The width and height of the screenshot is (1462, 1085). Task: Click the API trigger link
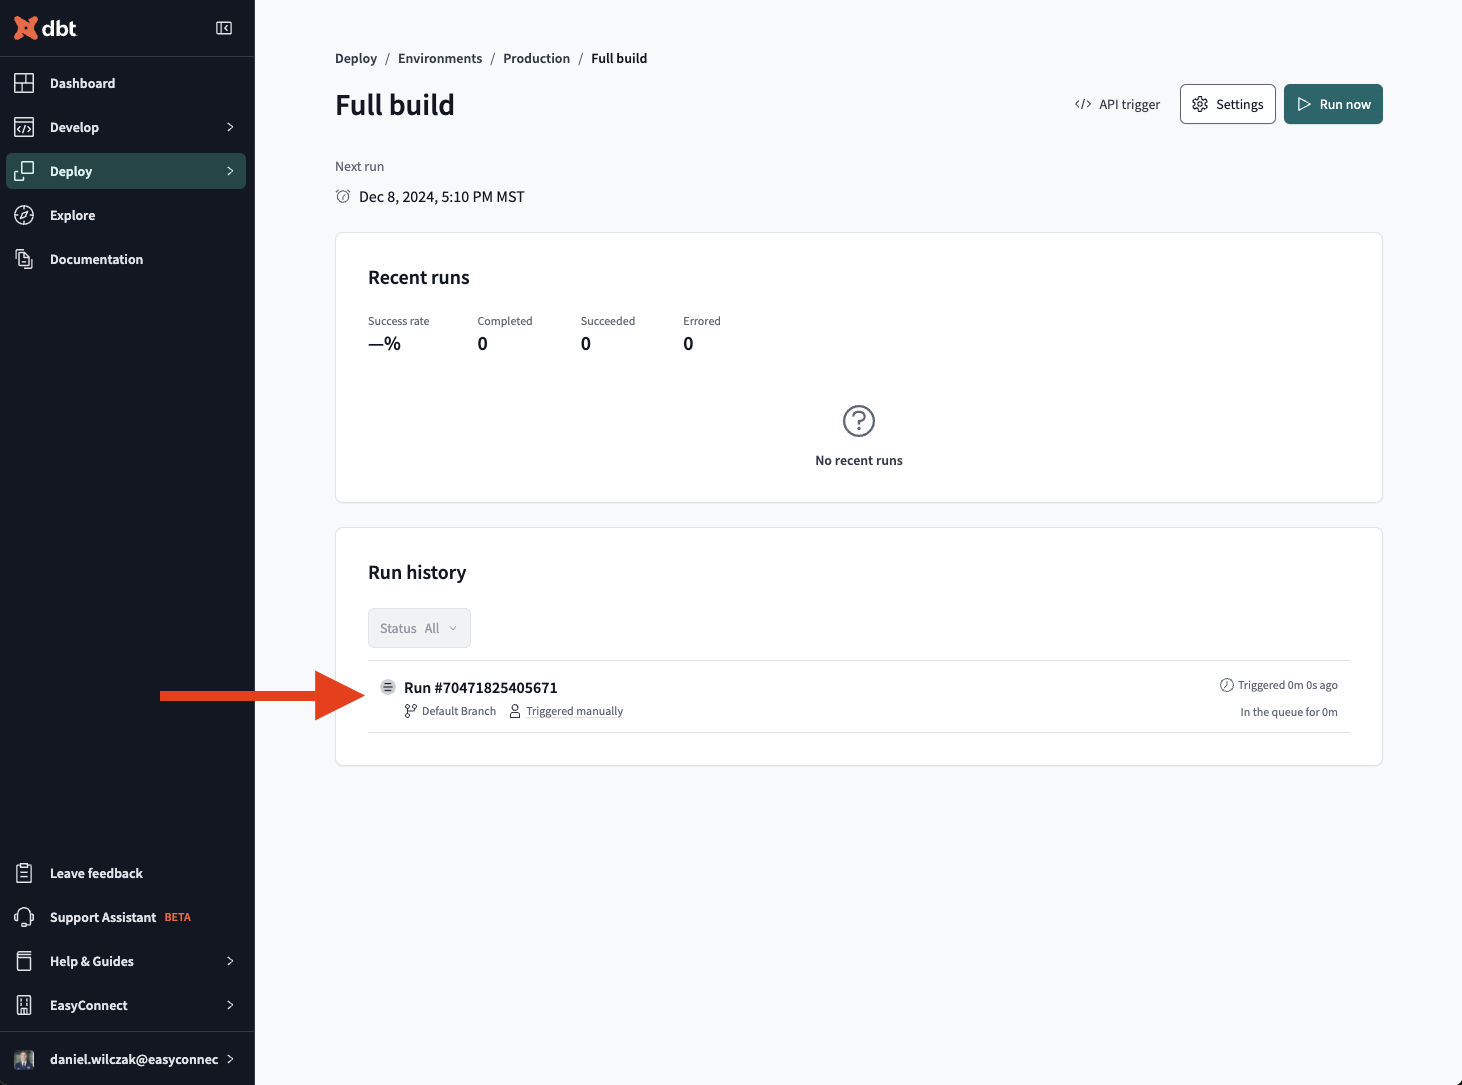1117,104
